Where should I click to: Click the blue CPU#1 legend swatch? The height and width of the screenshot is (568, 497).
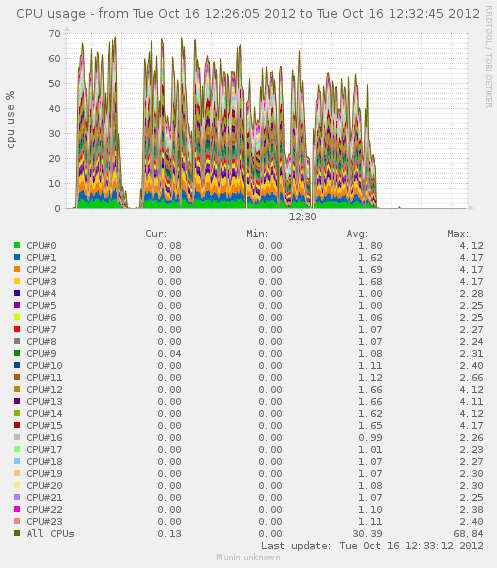(17, 257)
